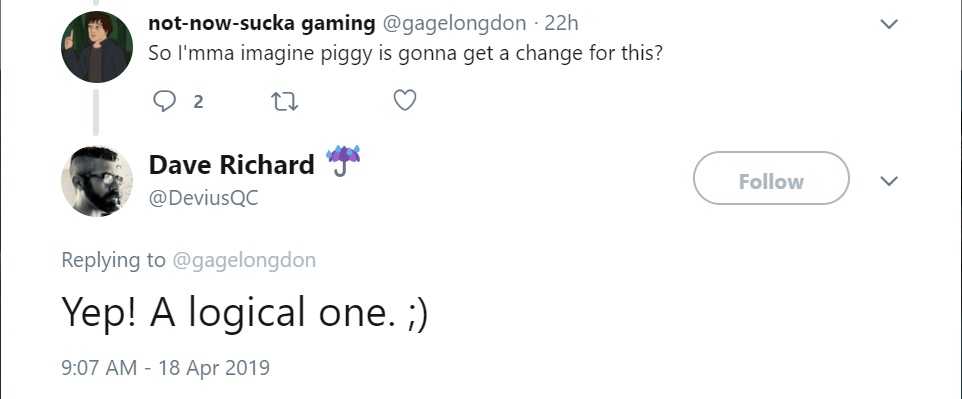Click the 'Replying to' label text
Screen dimensions: 962x399
click(114, 260)
